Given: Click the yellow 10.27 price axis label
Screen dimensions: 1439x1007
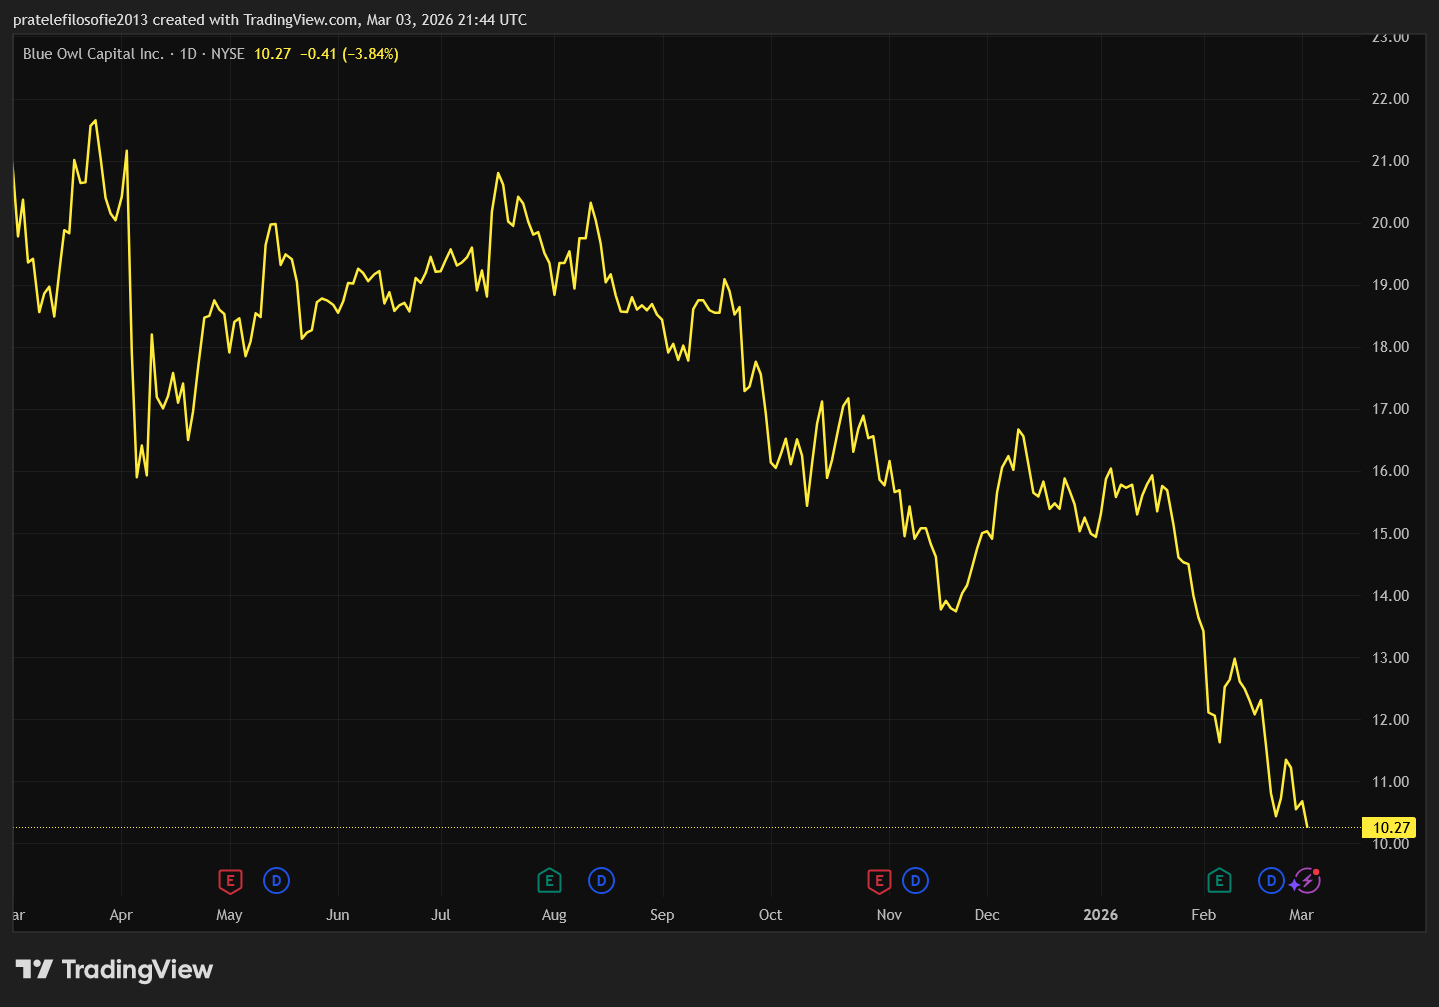Looking at the screenshot, I should pos(1390,828).
